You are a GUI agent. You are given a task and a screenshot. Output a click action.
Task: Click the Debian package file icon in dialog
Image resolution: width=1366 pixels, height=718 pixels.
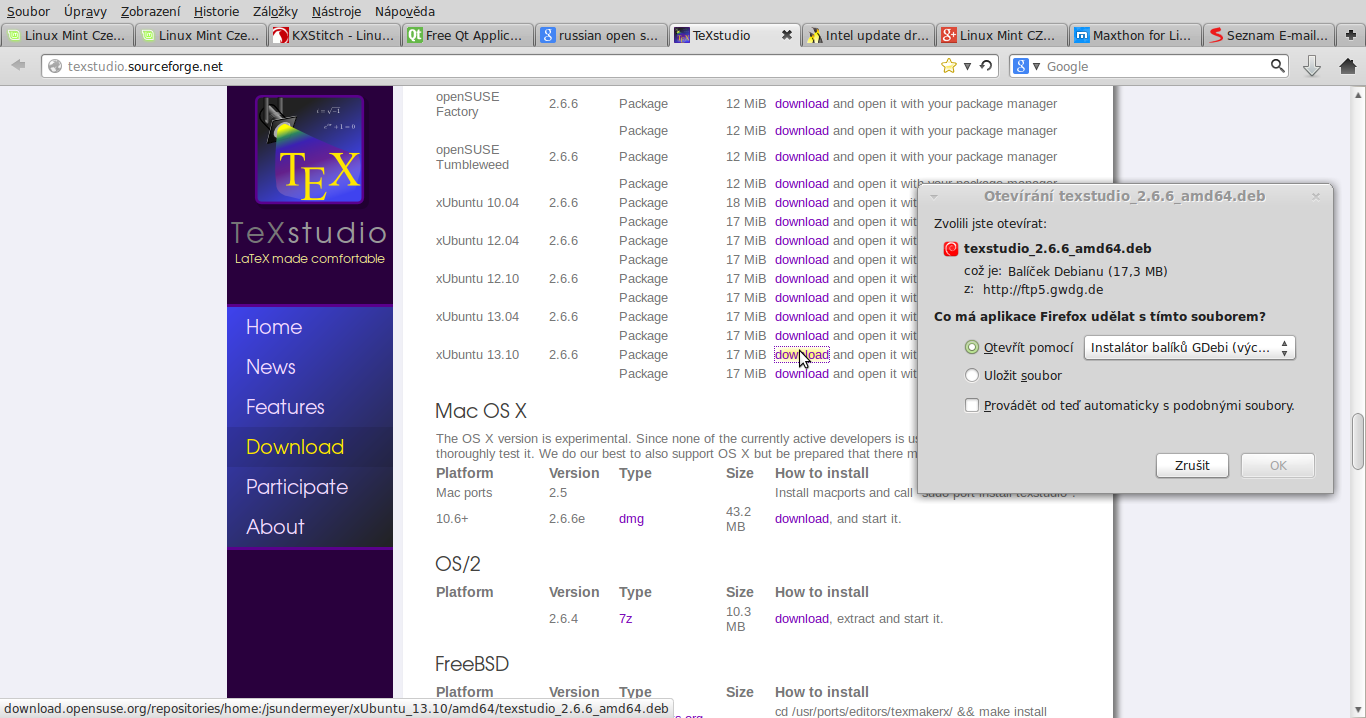(951, 248)
